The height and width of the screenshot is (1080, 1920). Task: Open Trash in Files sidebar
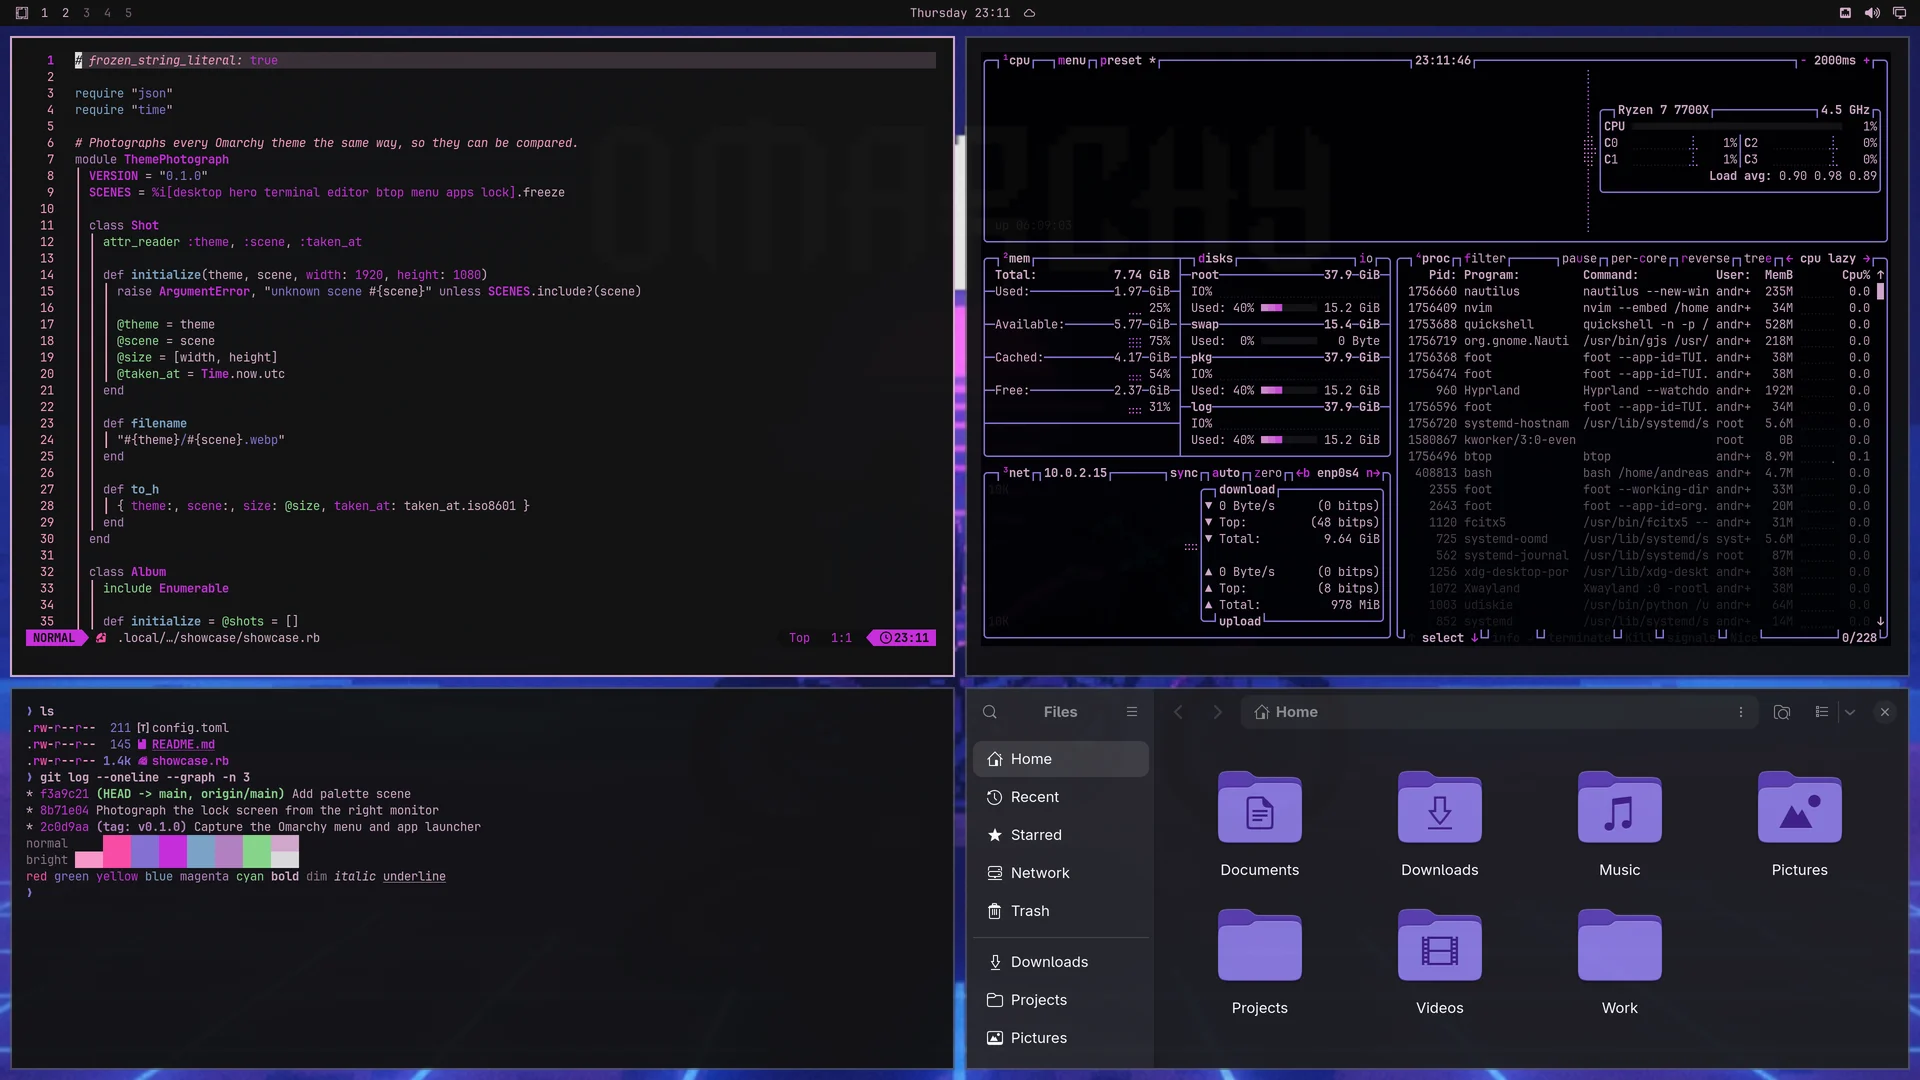pyautogui.click(x=1060, y=911)
